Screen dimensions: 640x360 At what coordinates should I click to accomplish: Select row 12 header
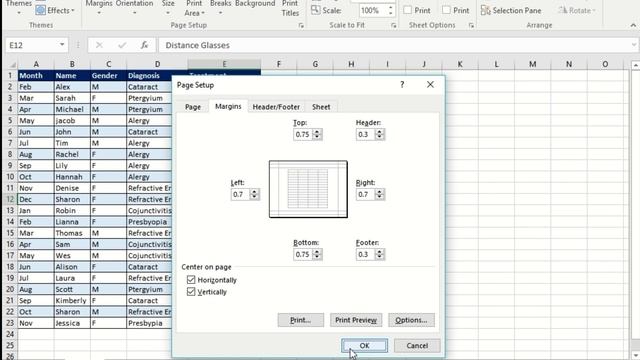pyautogui.click(x=10, y=199)
